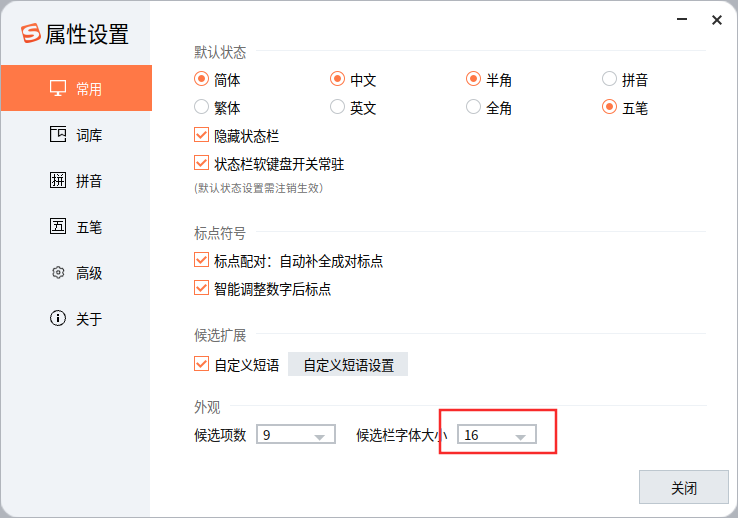Click the Sogou logo beside 属性设置
The image size is (738, 518).
coord(31,33)
